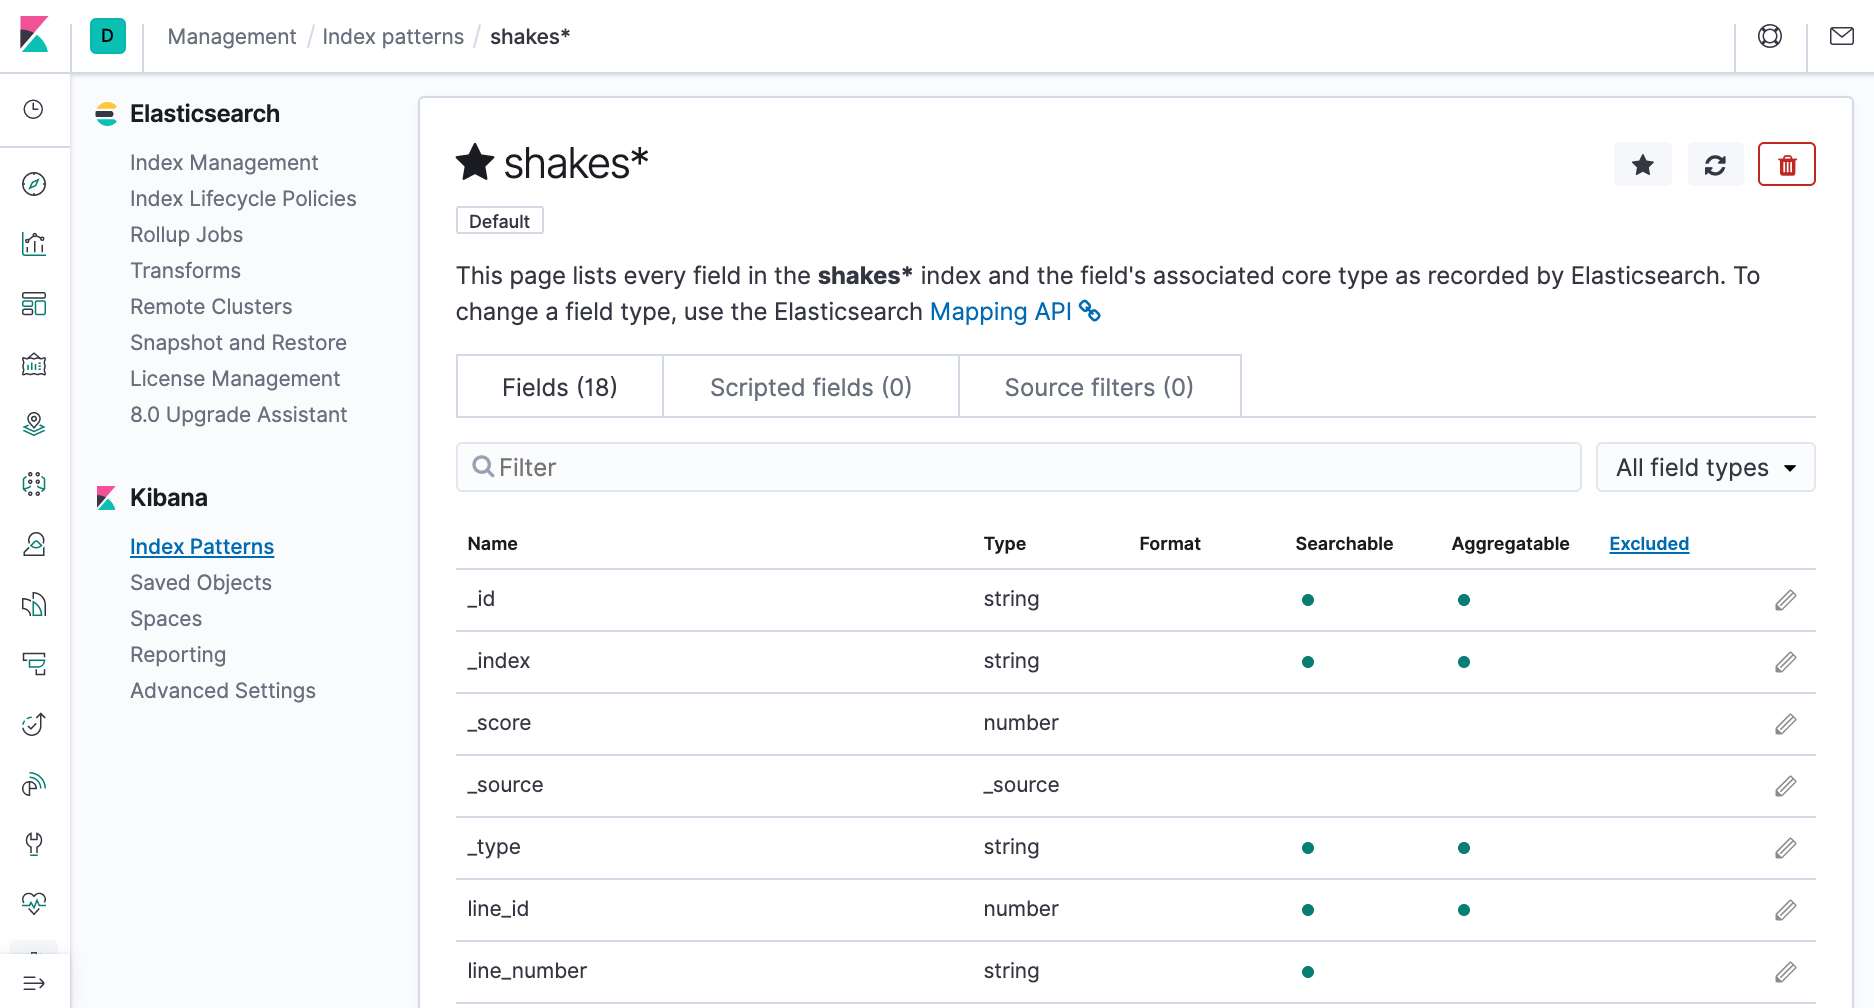Screen dimensions: 1874x1008
Task: Edit the line_id field
Action: [1786, 910]
